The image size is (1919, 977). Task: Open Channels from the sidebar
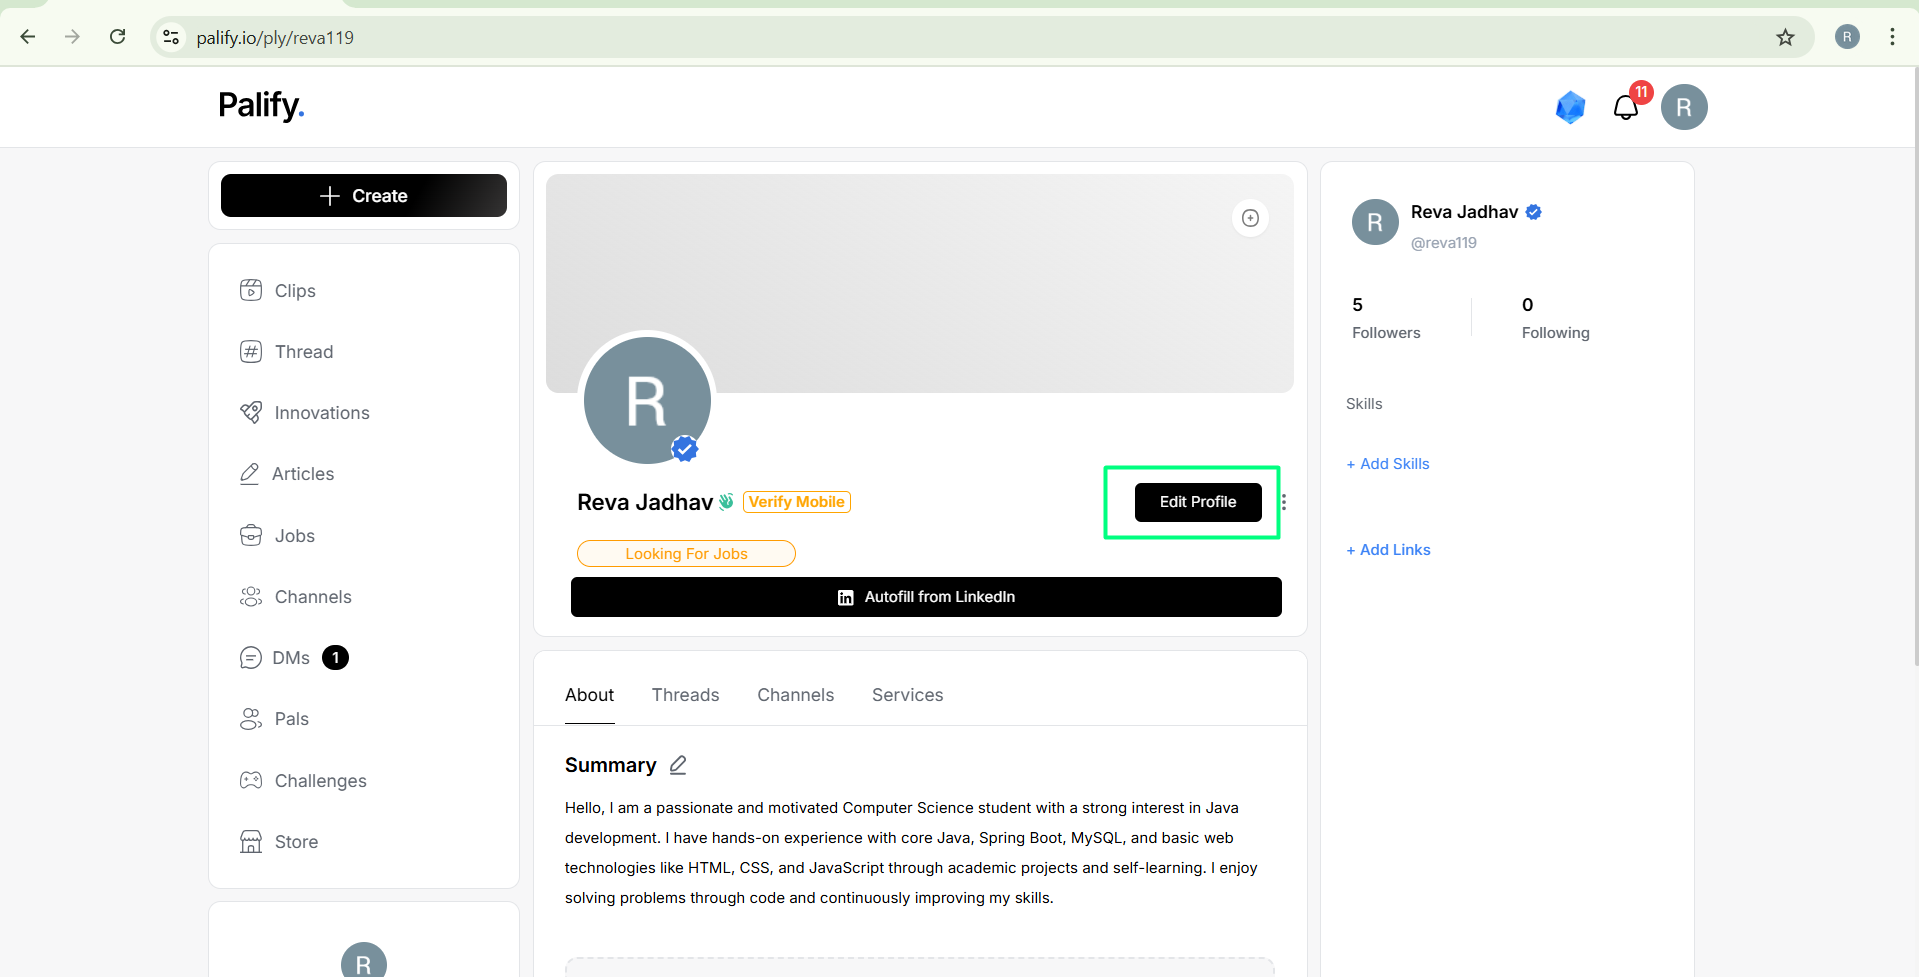[296, 597]
